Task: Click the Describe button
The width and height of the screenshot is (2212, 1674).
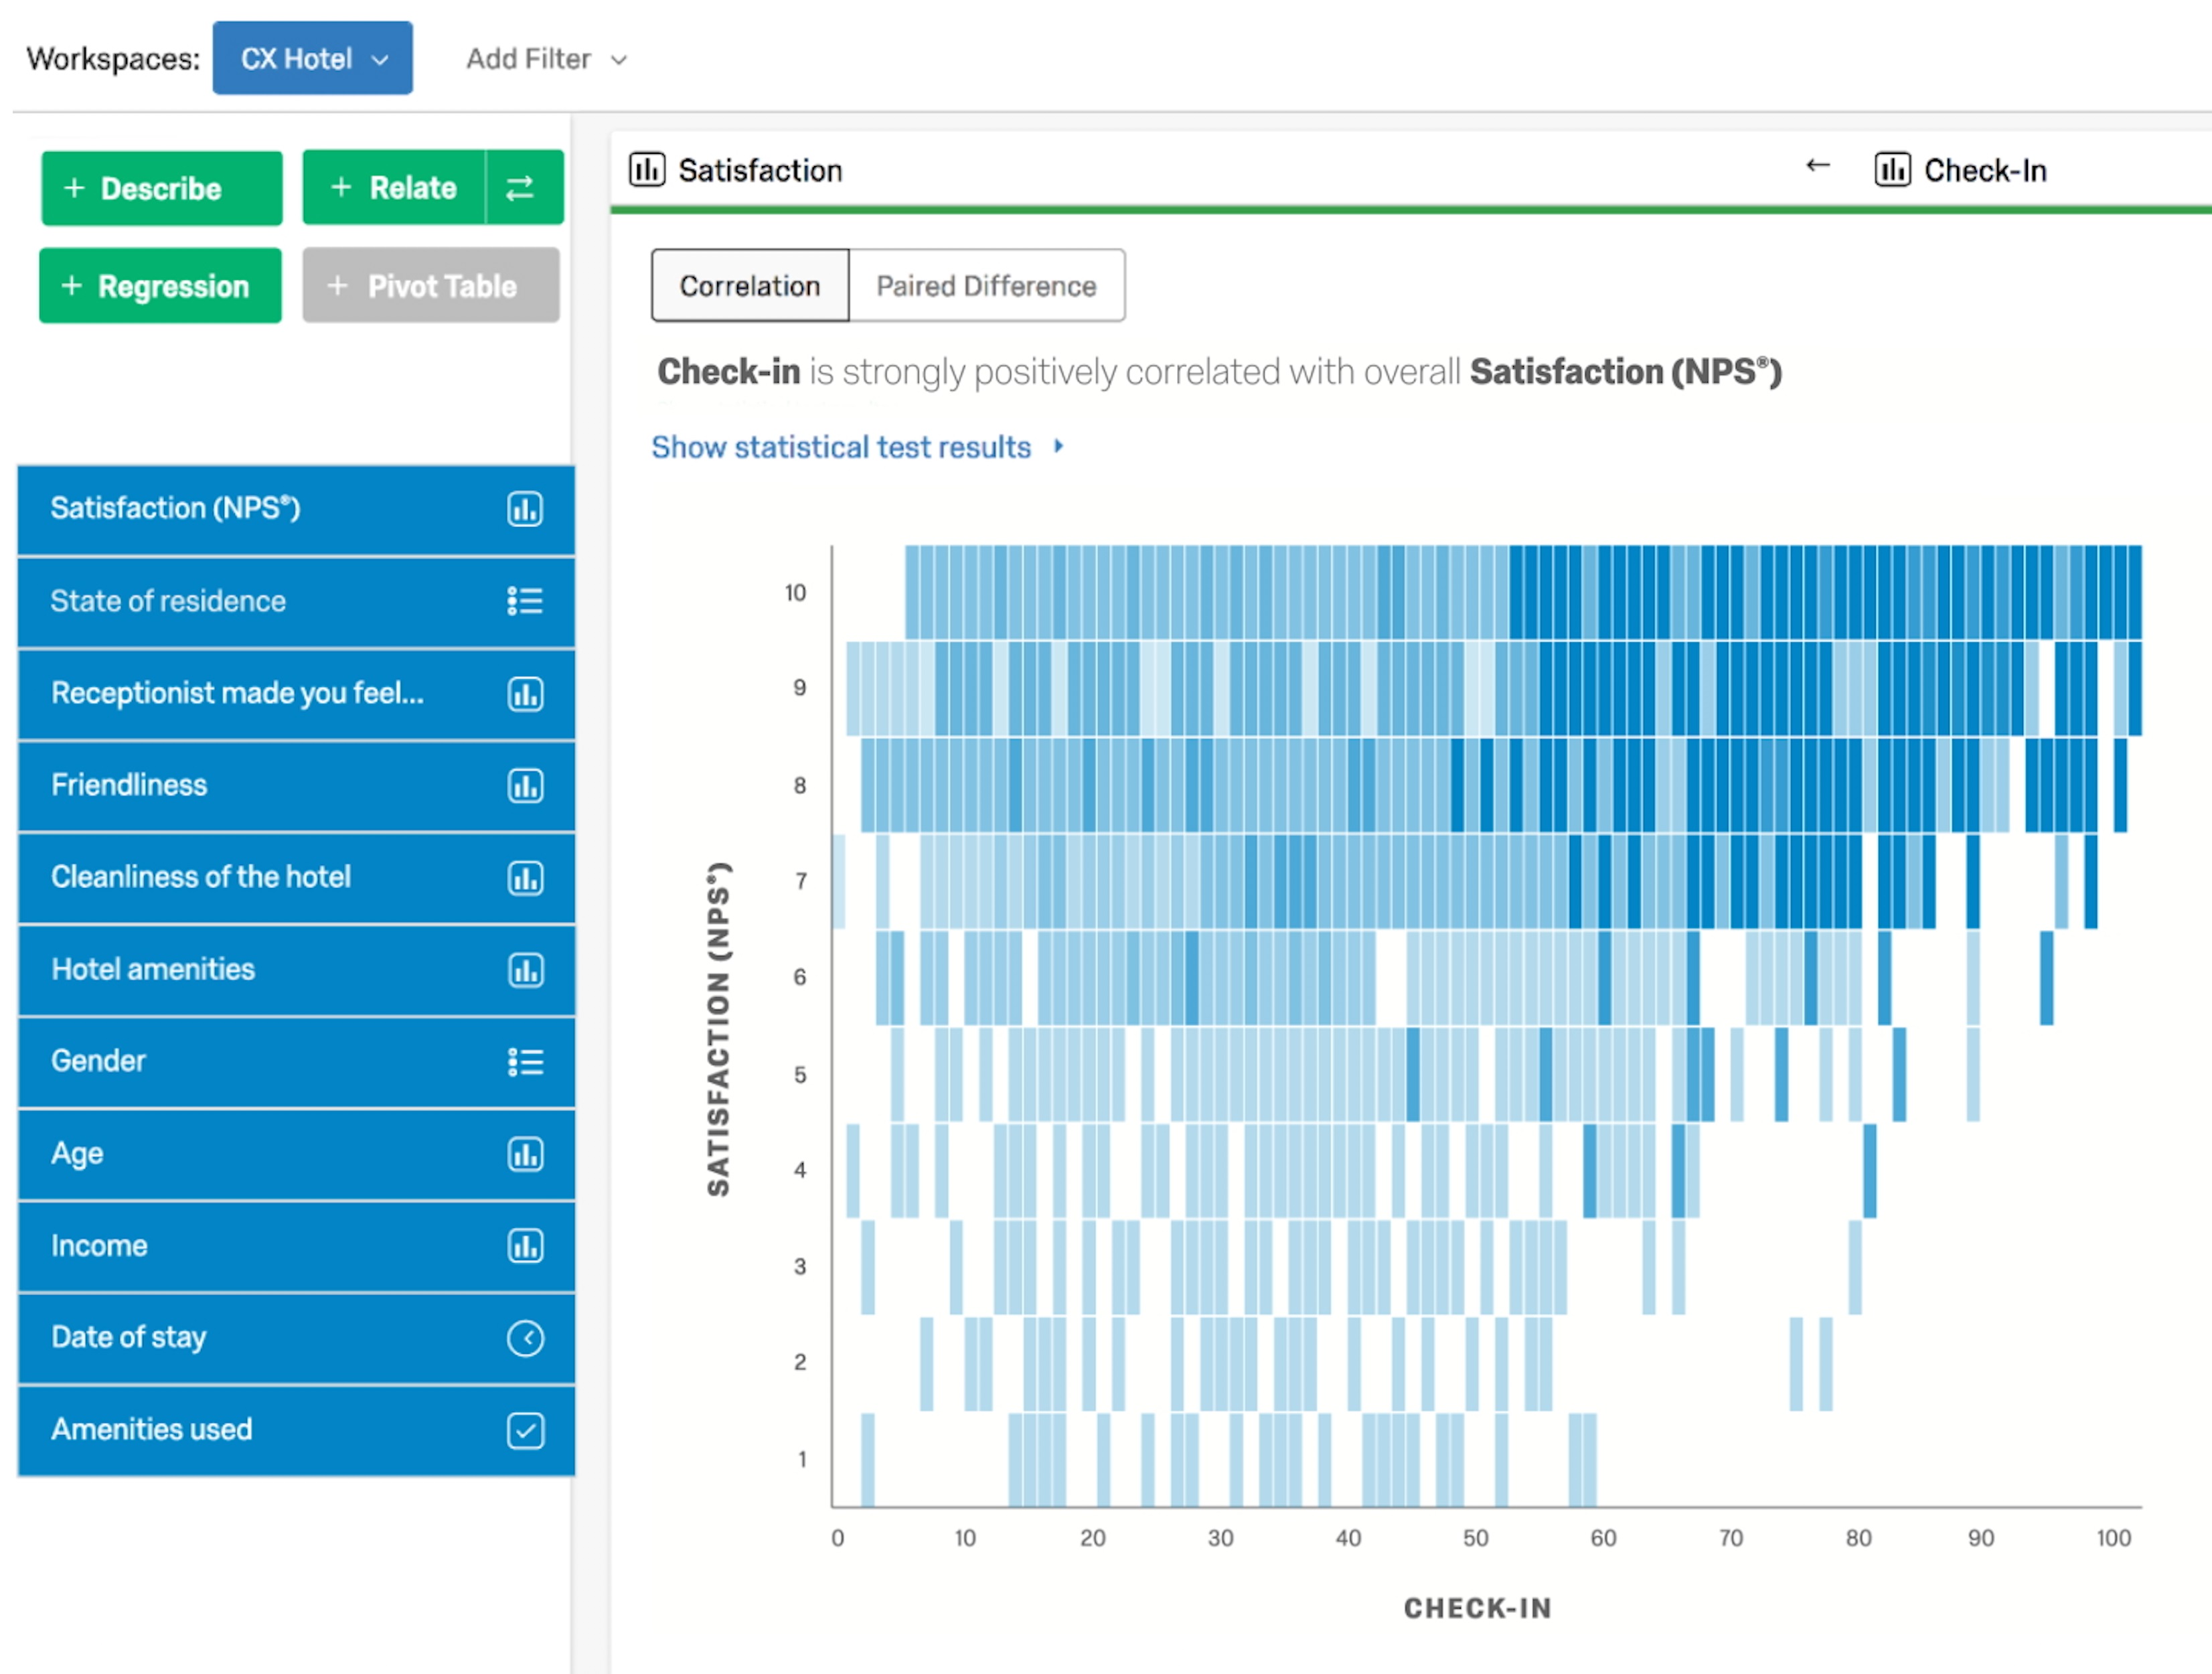Action: 161,188
